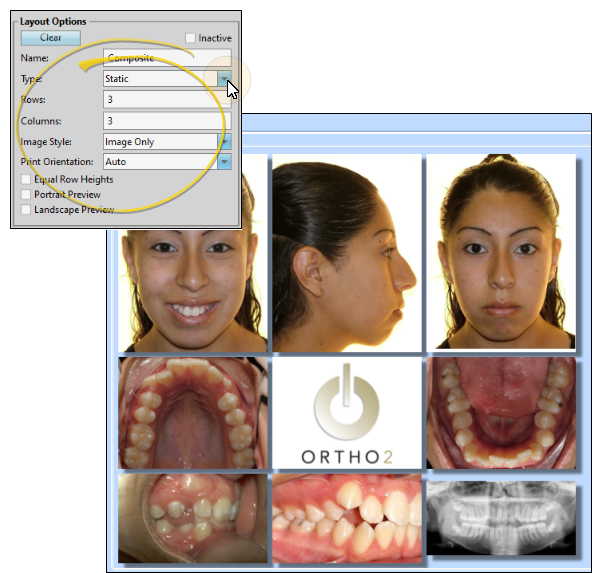
Task: Toggle the Inactive checkbox
Action: coord(190,38)
